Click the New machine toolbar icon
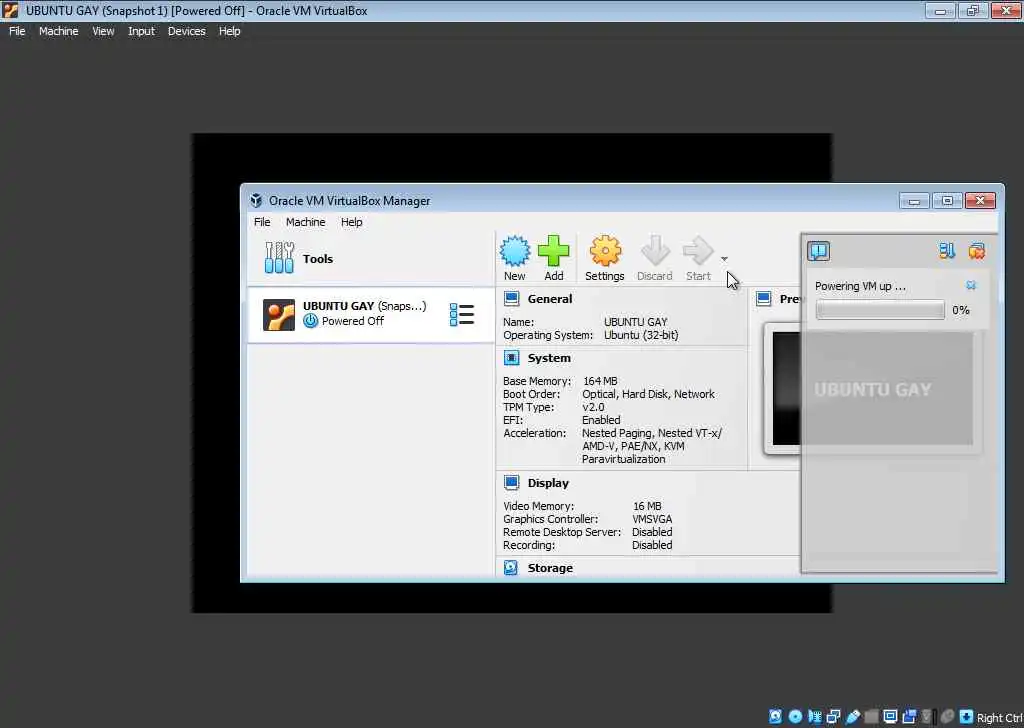This screenshot has height=728, width=1024. (x=515, y=251)
